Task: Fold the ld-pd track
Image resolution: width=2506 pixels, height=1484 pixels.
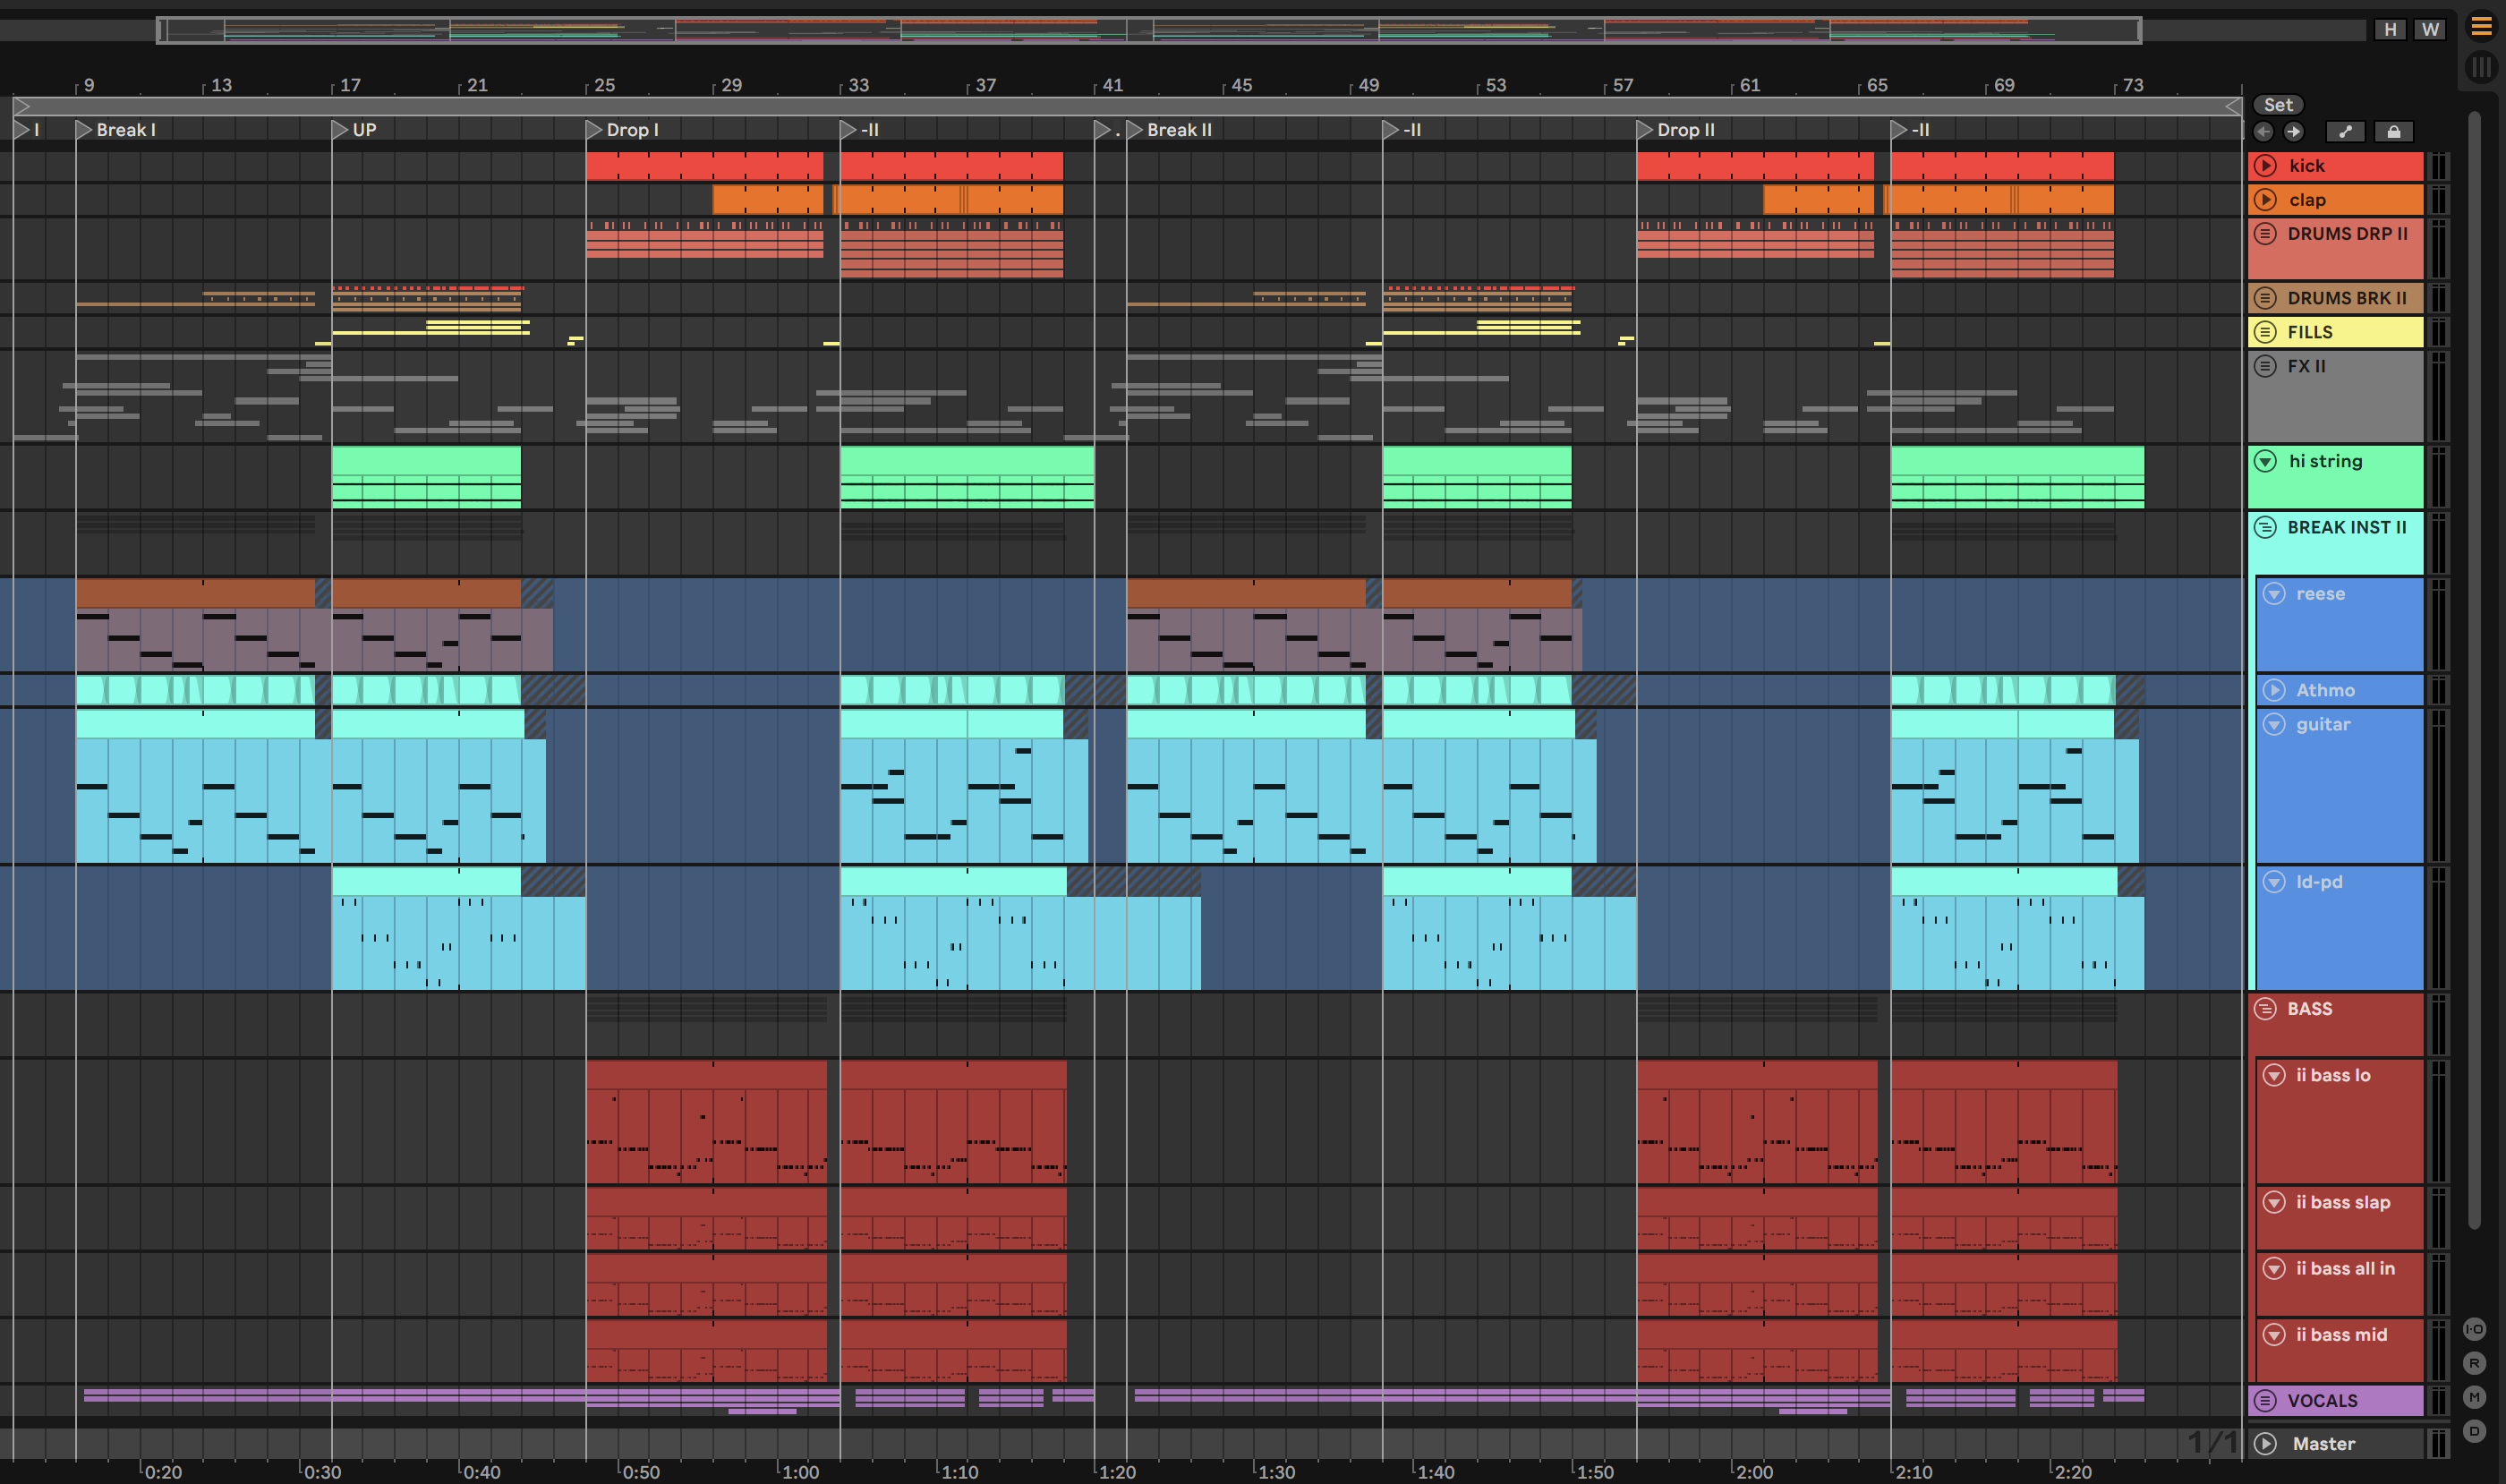Action: pos(2274,882)
